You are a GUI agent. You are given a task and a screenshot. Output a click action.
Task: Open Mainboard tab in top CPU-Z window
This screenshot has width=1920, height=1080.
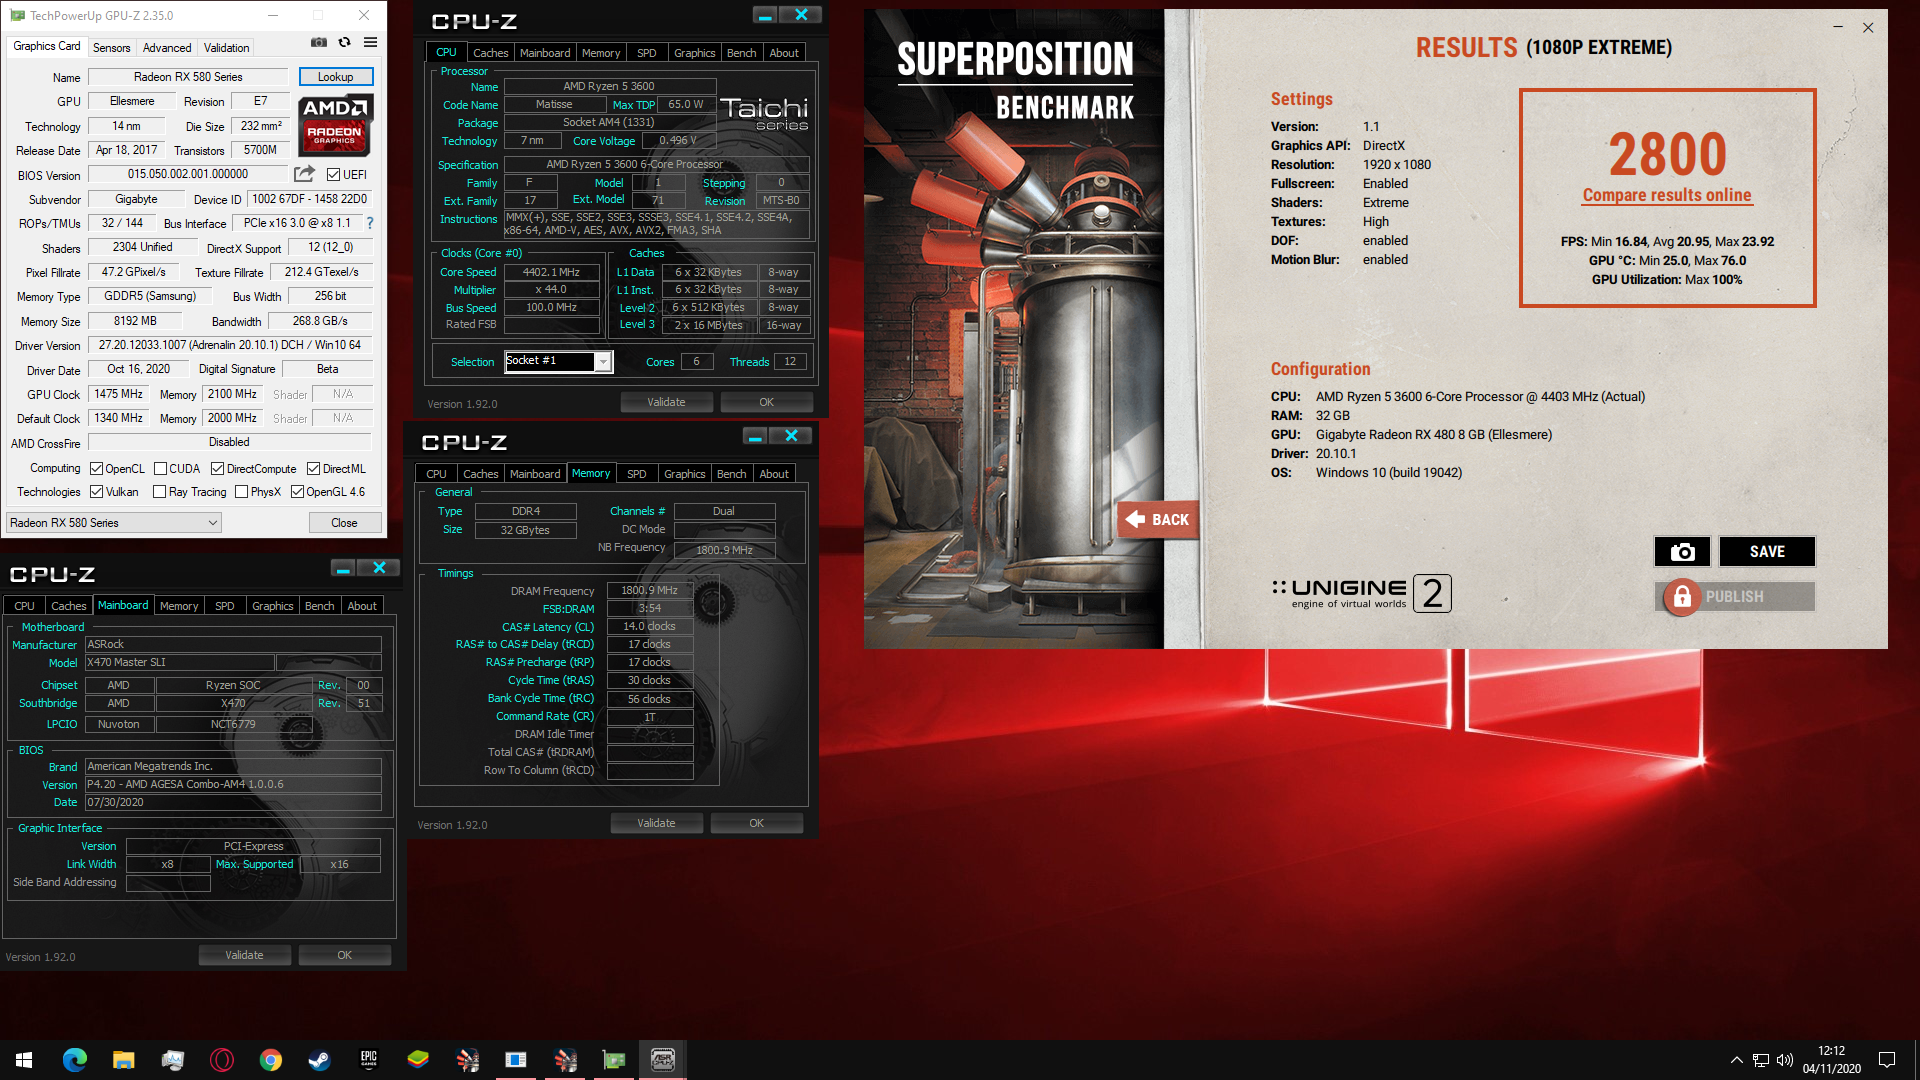click(545, 53)
